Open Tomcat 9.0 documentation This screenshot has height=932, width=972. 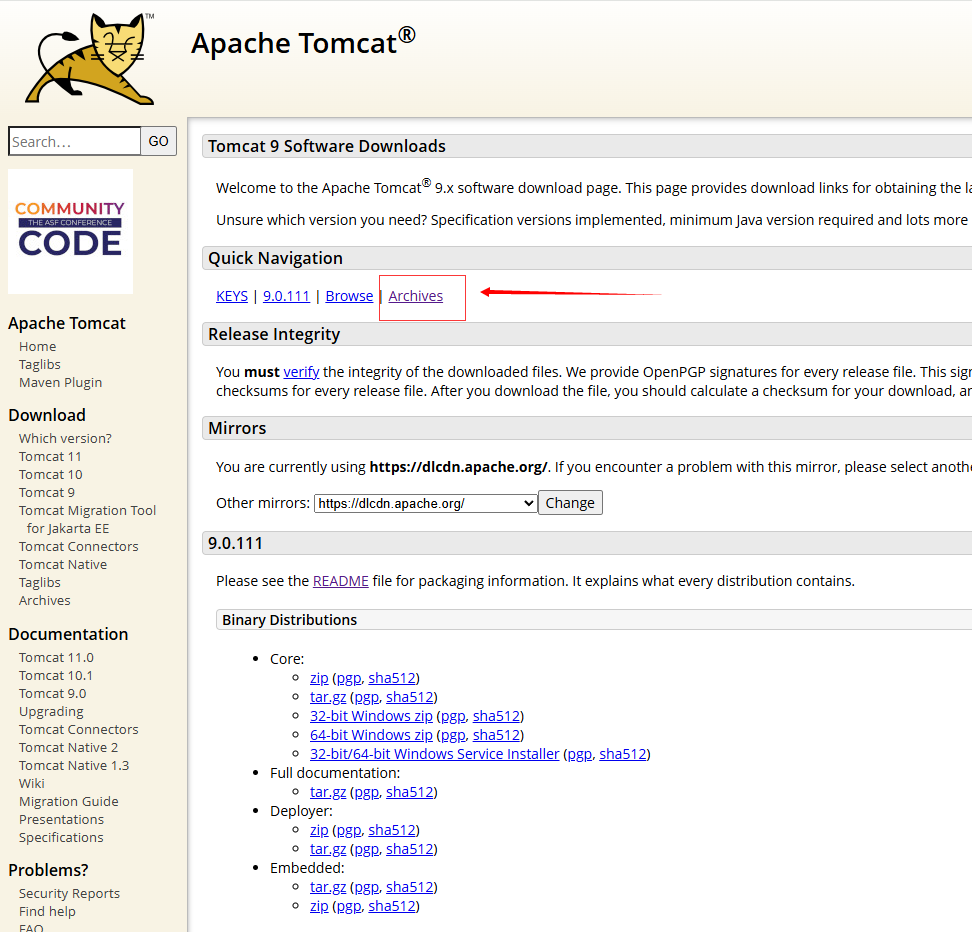click(x=53, y=693)
